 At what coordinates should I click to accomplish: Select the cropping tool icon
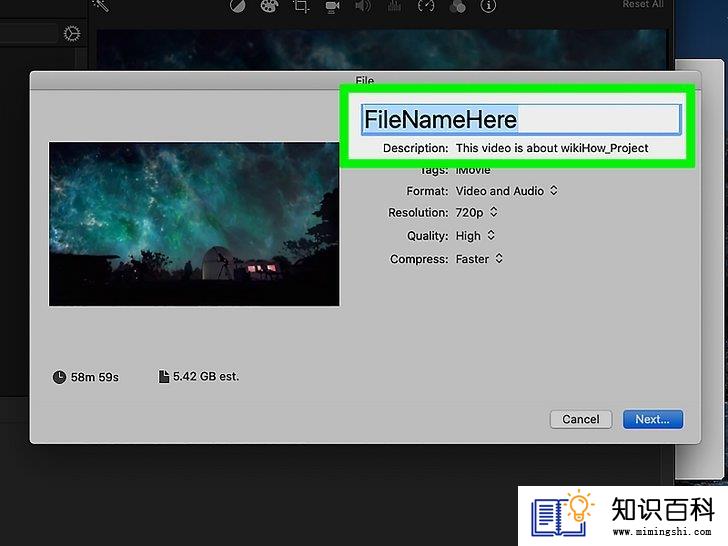click(x=301, y=6)
